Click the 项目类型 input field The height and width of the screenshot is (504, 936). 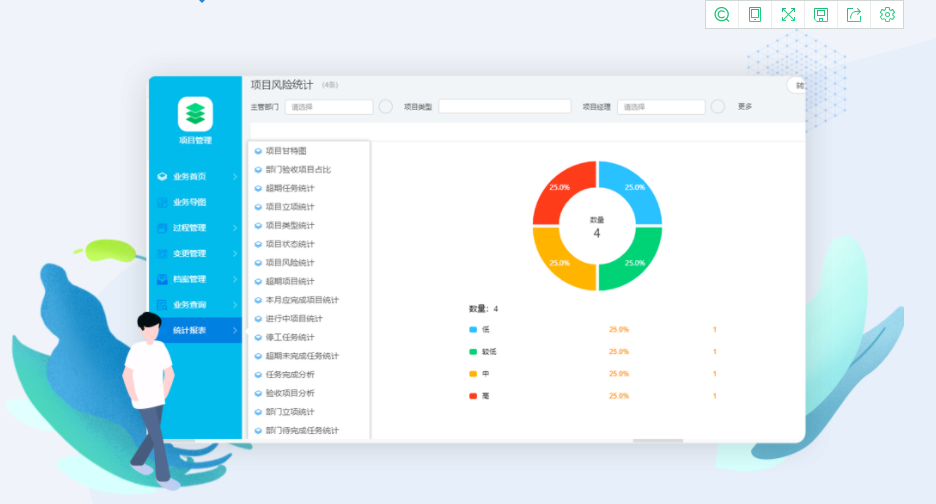pyautogui.click(x=504, y=107)
